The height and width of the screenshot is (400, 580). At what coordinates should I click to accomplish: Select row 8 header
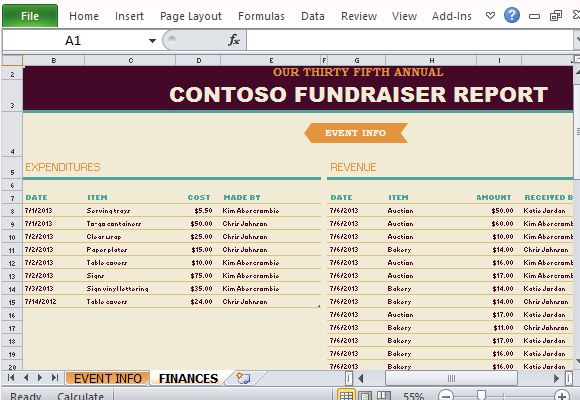pyautogui.click(x=12, y=211)
